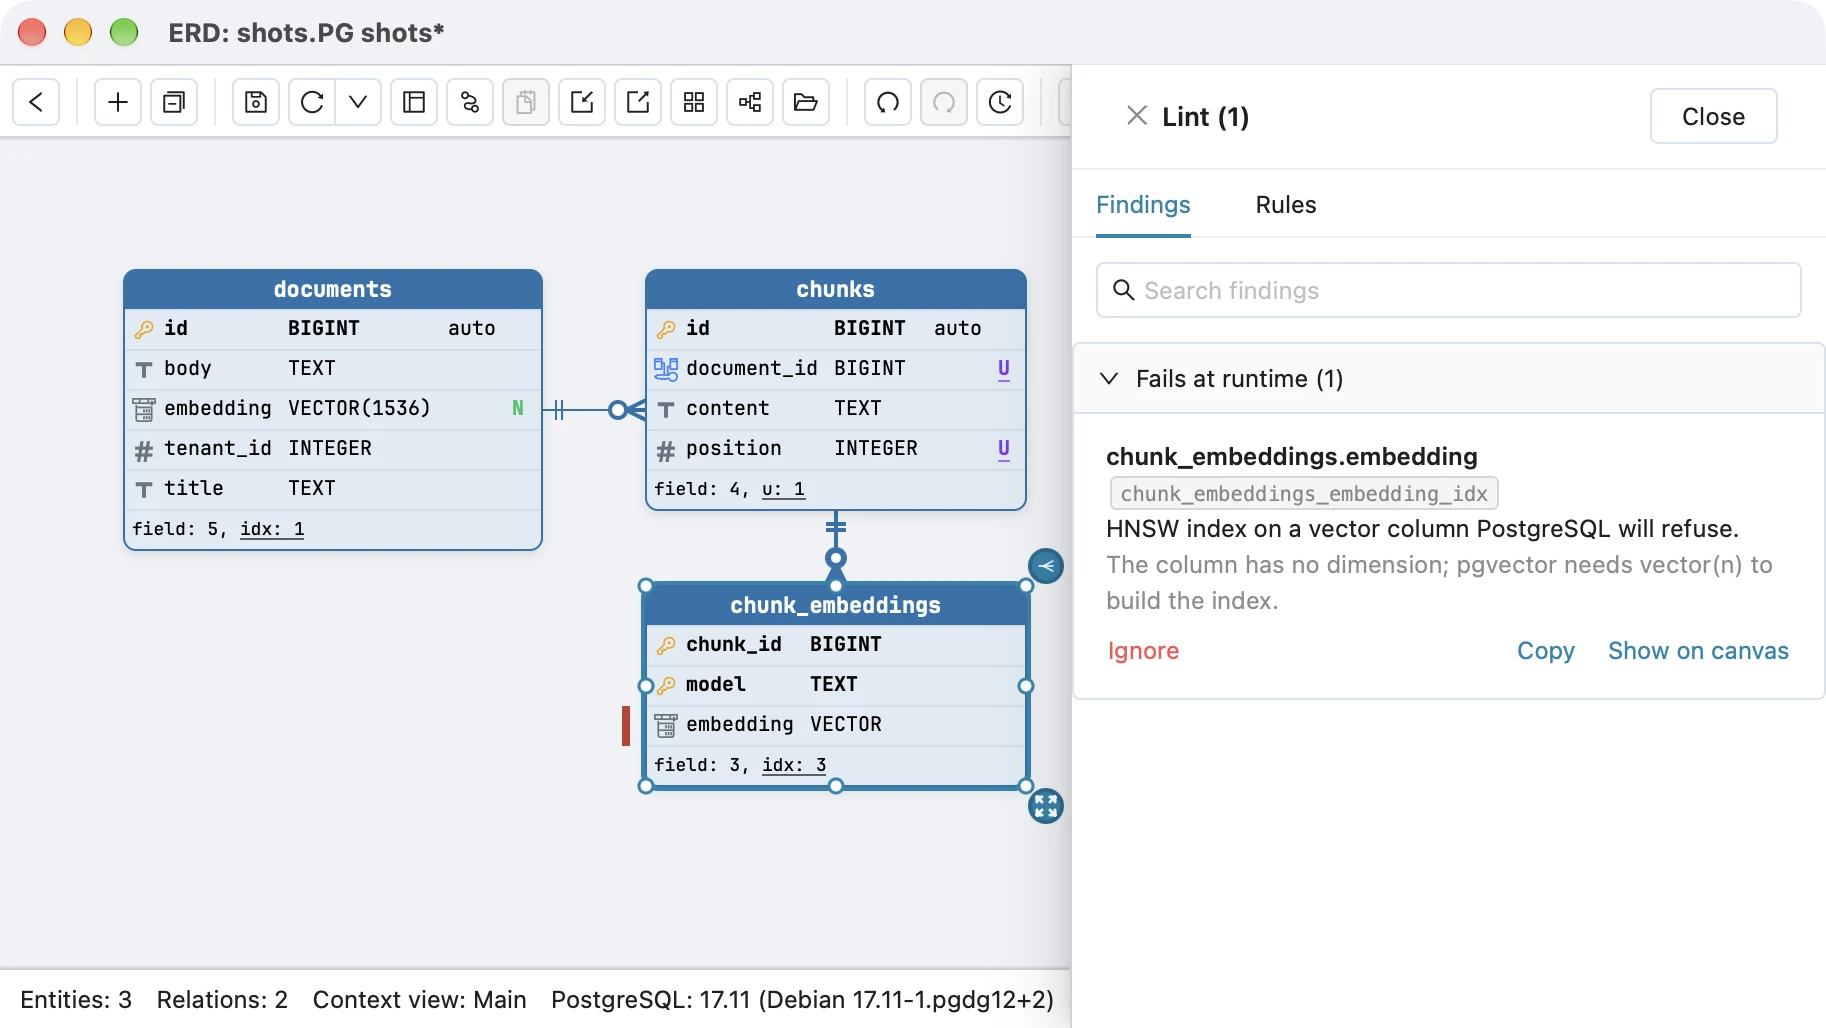Select the position INTEGER row in chunks
The width and height of the screenshot is (1826, 1028).
pos(835,449)
